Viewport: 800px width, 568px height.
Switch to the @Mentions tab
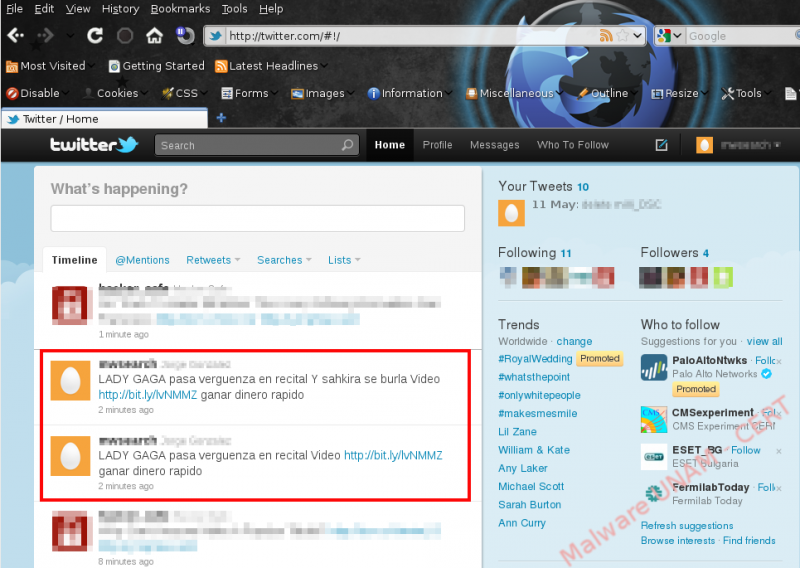[x=142, y=260]
